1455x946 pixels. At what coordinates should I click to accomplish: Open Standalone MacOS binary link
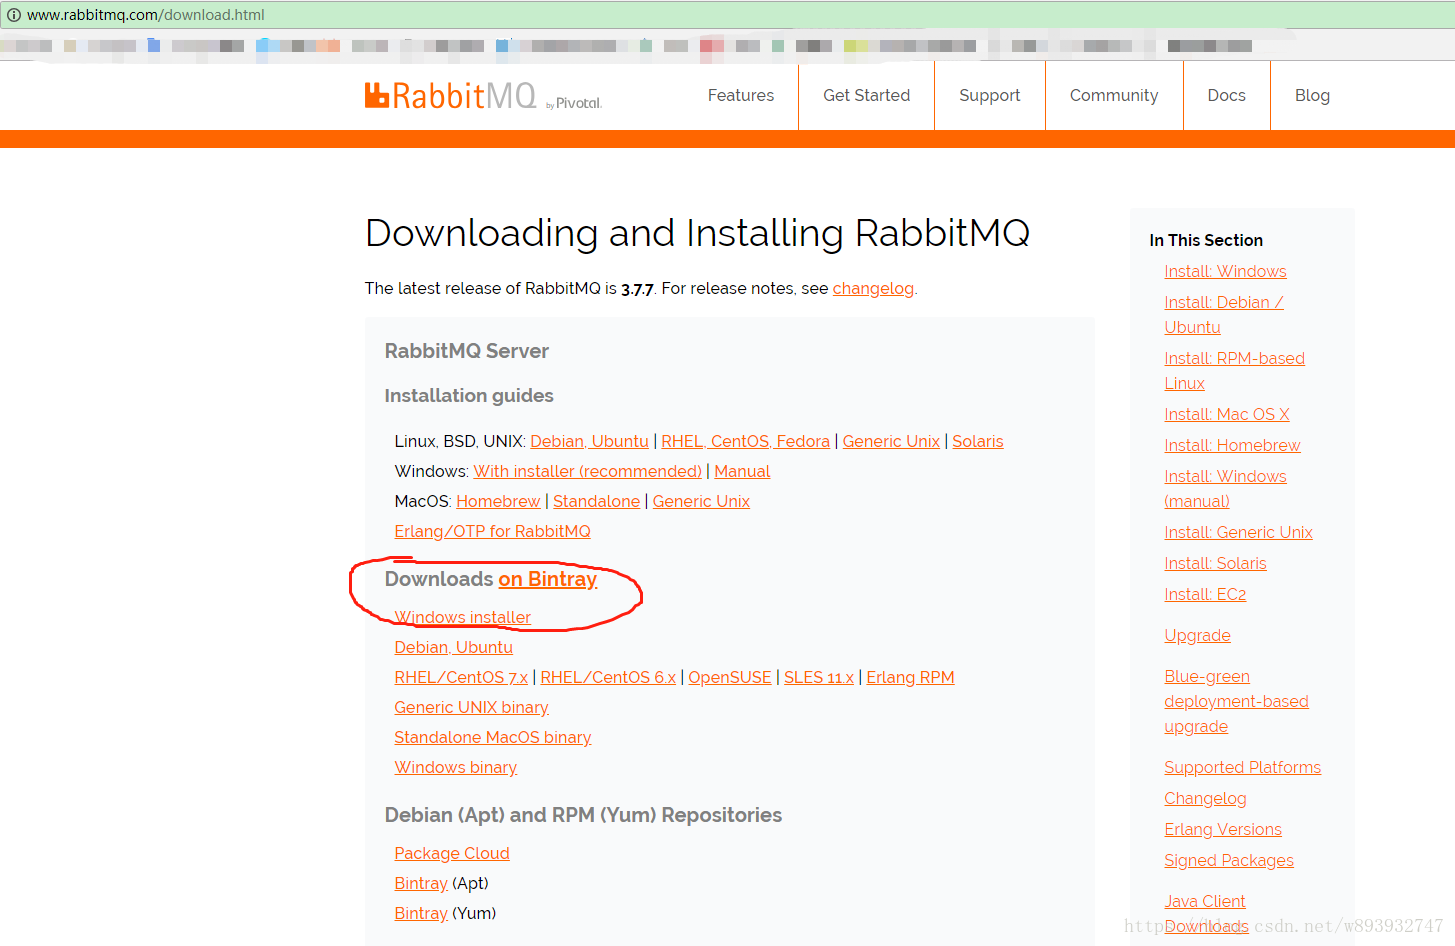pos(492,737)
